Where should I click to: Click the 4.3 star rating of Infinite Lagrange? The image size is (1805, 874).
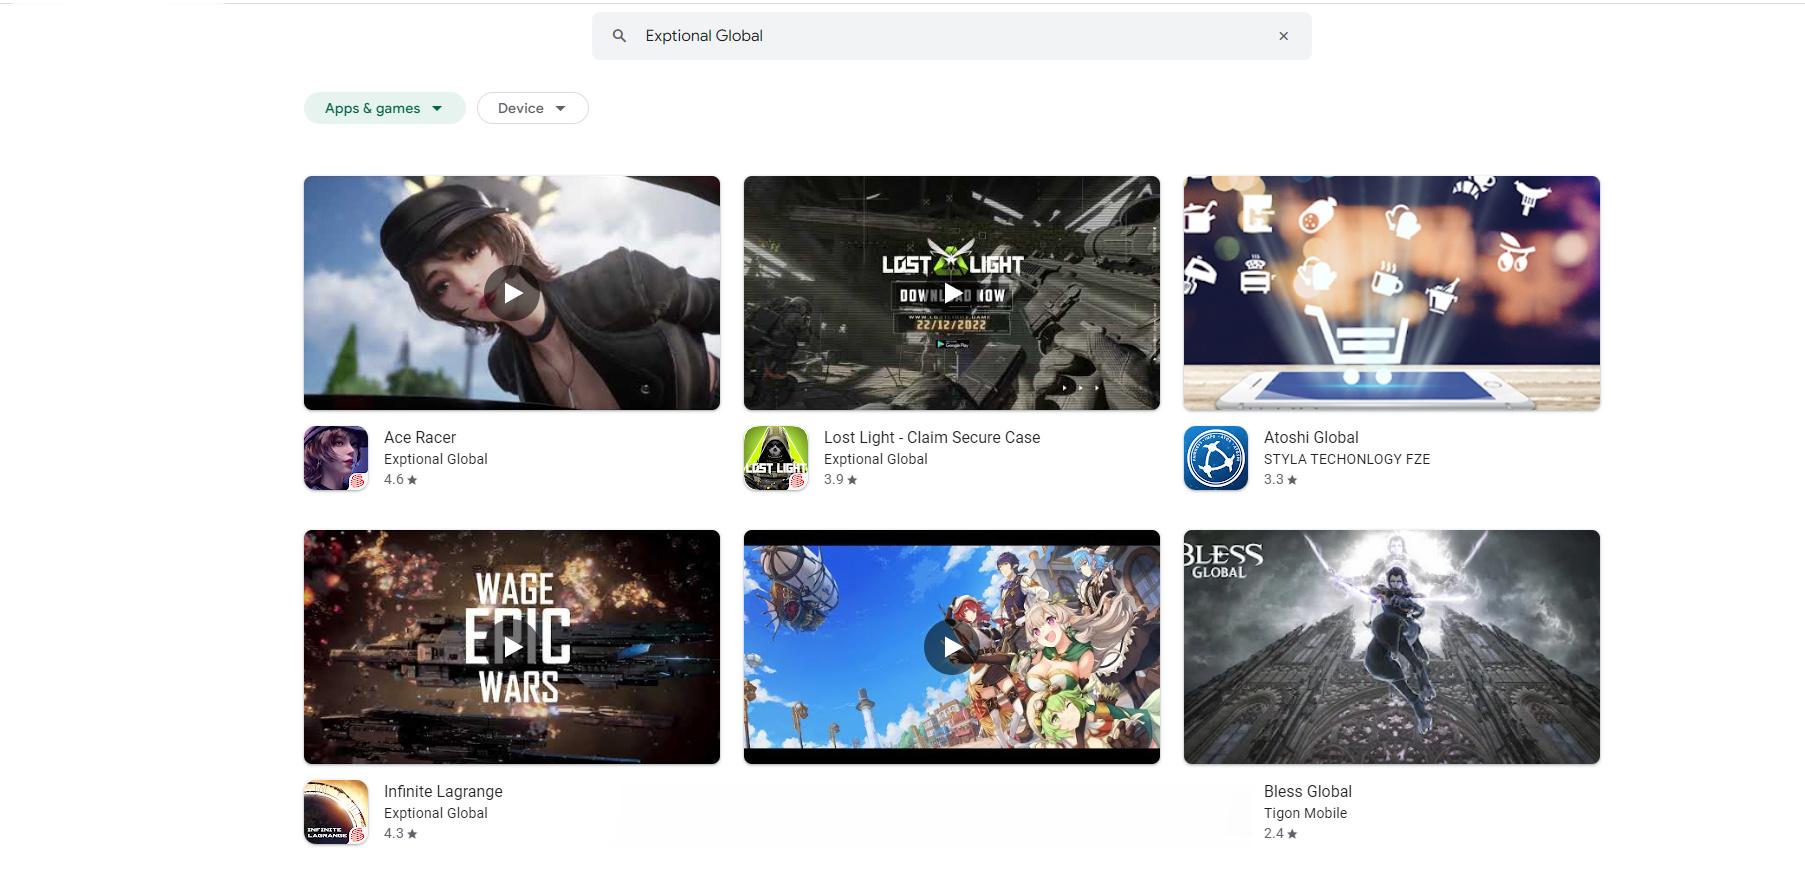[x=401, y=834]
